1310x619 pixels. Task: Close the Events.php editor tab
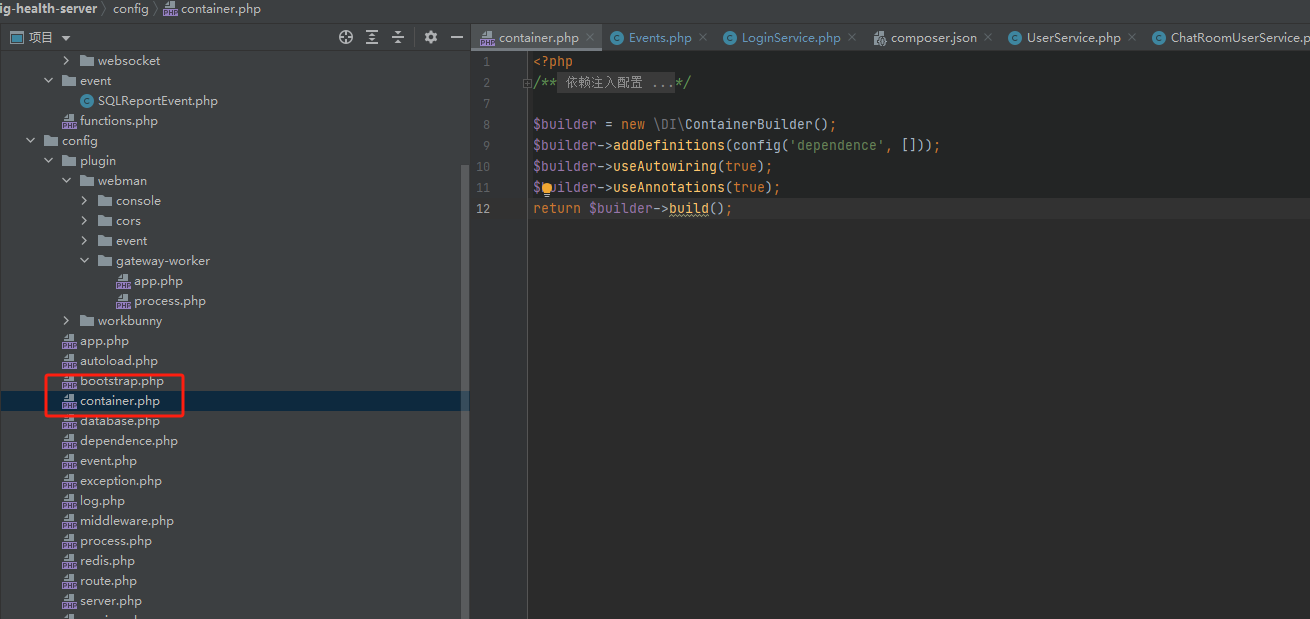(703, 37)
